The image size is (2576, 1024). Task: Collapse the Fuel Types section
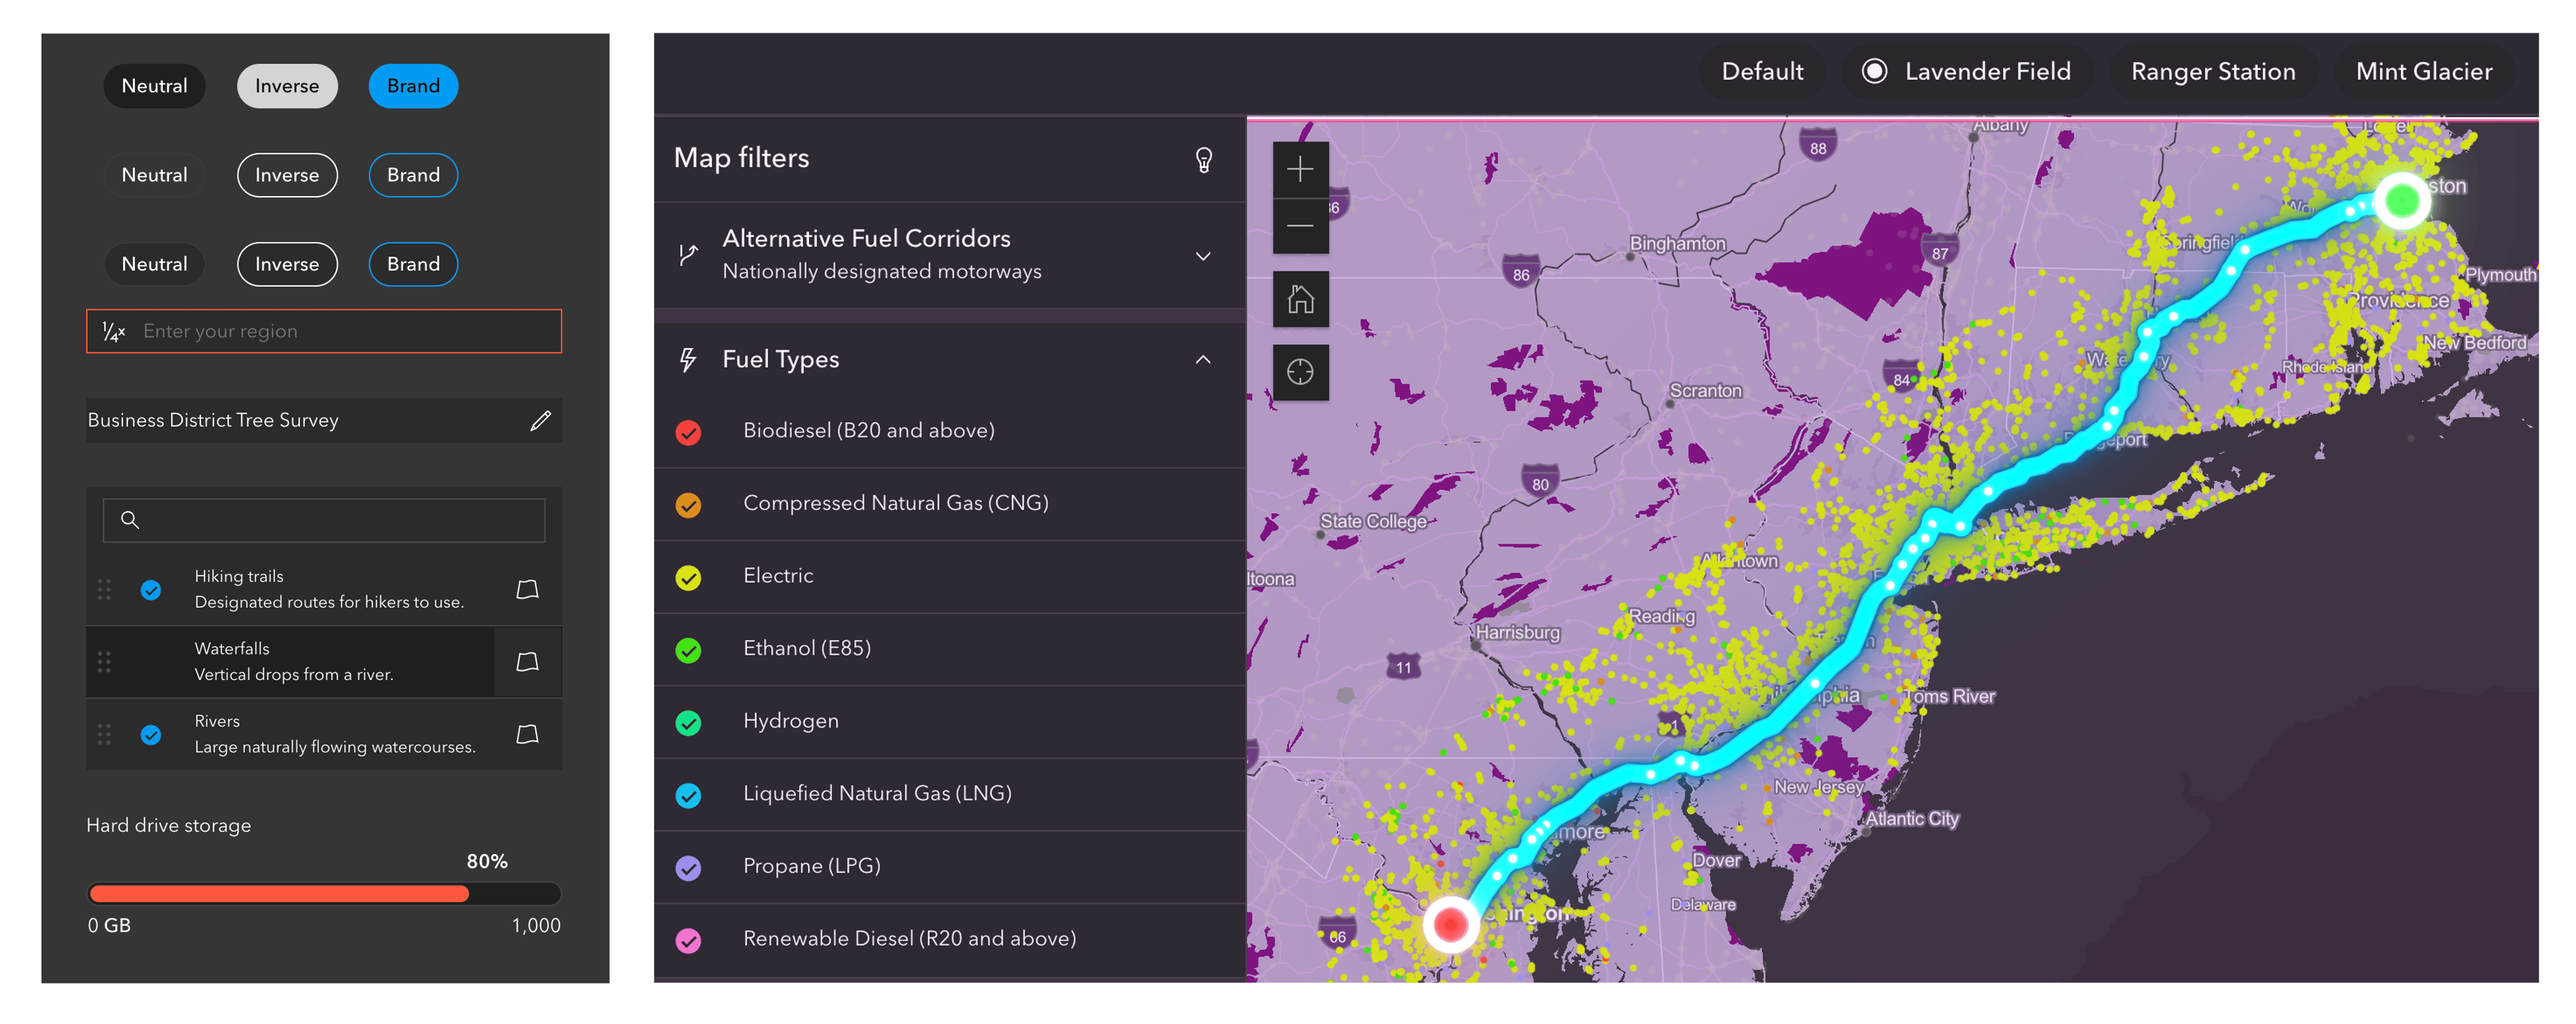point(1203,360)
